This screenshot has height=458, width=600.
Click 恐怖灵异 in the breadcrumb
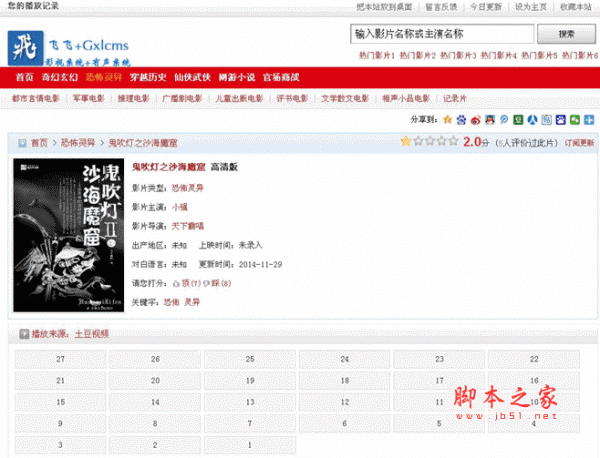coord(78,143)
